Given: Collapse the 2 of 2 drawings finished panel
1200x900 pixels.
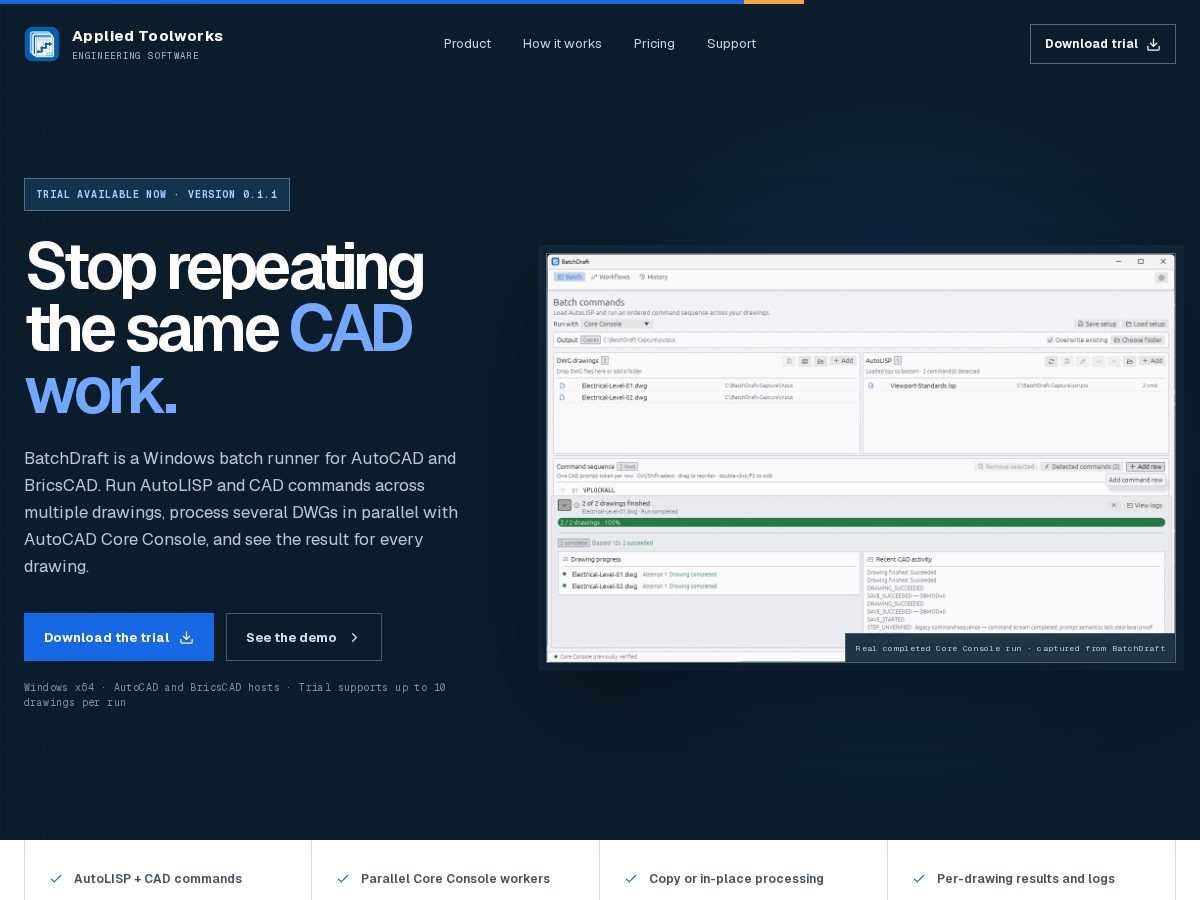Looking at the screenshot, I should click(564, 505).
